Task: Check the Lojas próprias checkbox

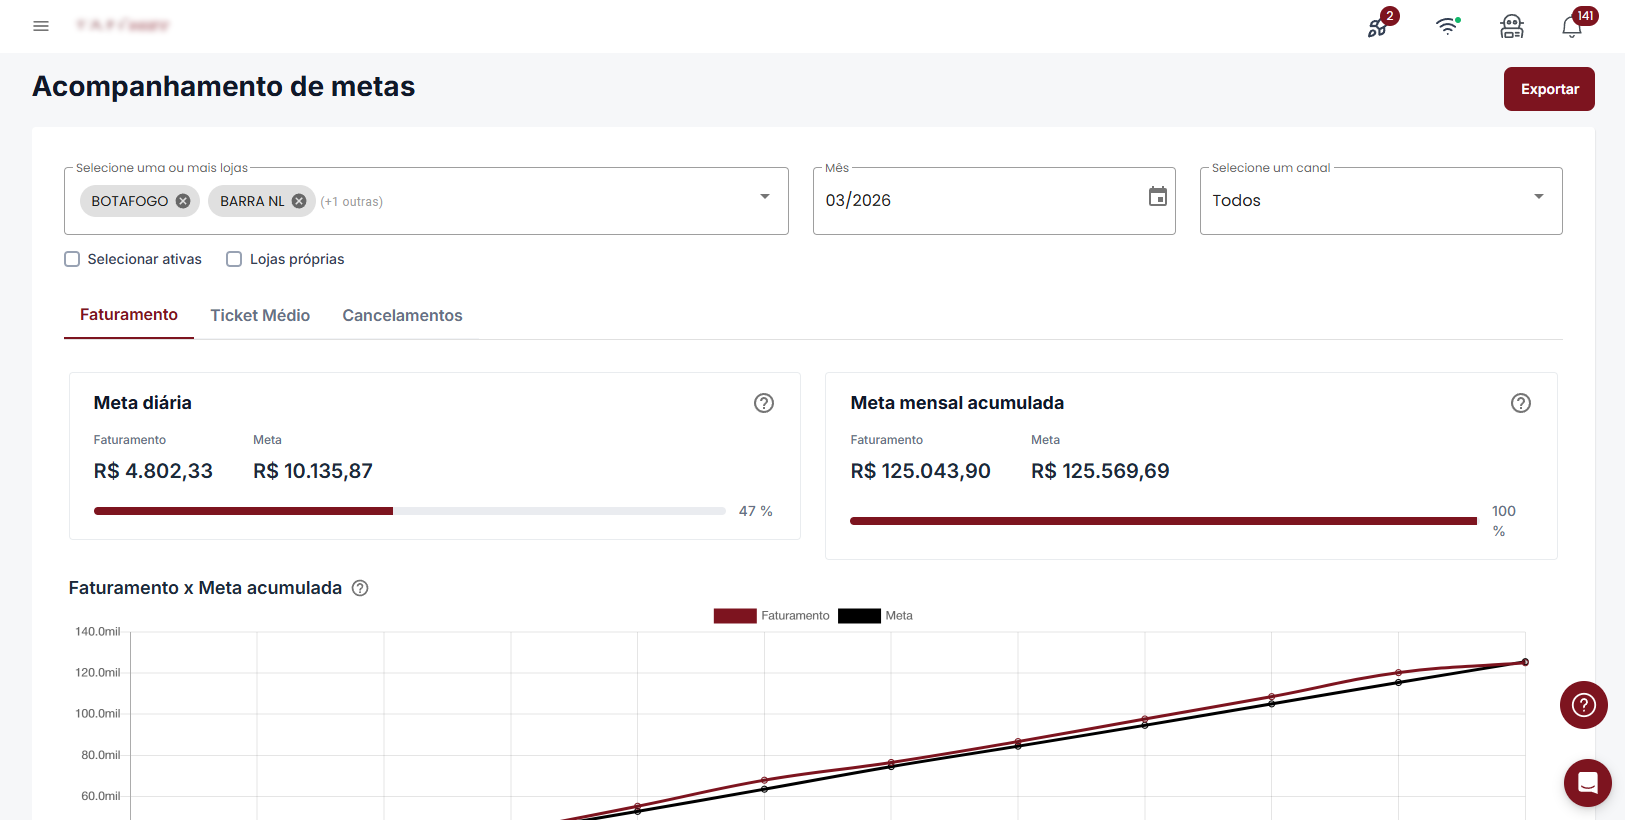Action: point(234,259)
